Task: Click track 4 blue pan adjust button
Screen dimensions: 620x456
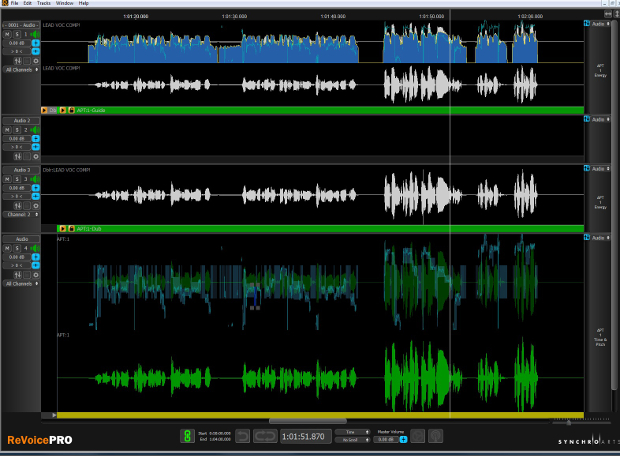Action: pyautogui.click(x=36, y=265)
